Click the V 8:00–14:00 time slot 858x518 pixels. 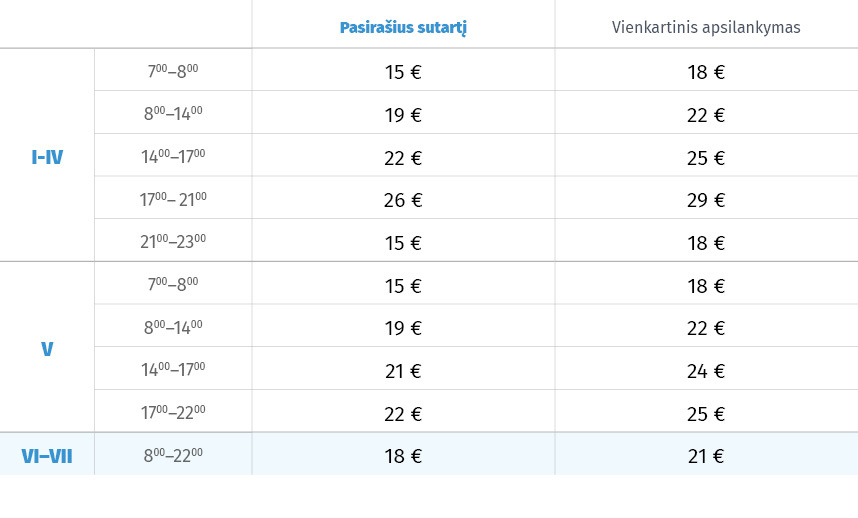pos(173,327)
